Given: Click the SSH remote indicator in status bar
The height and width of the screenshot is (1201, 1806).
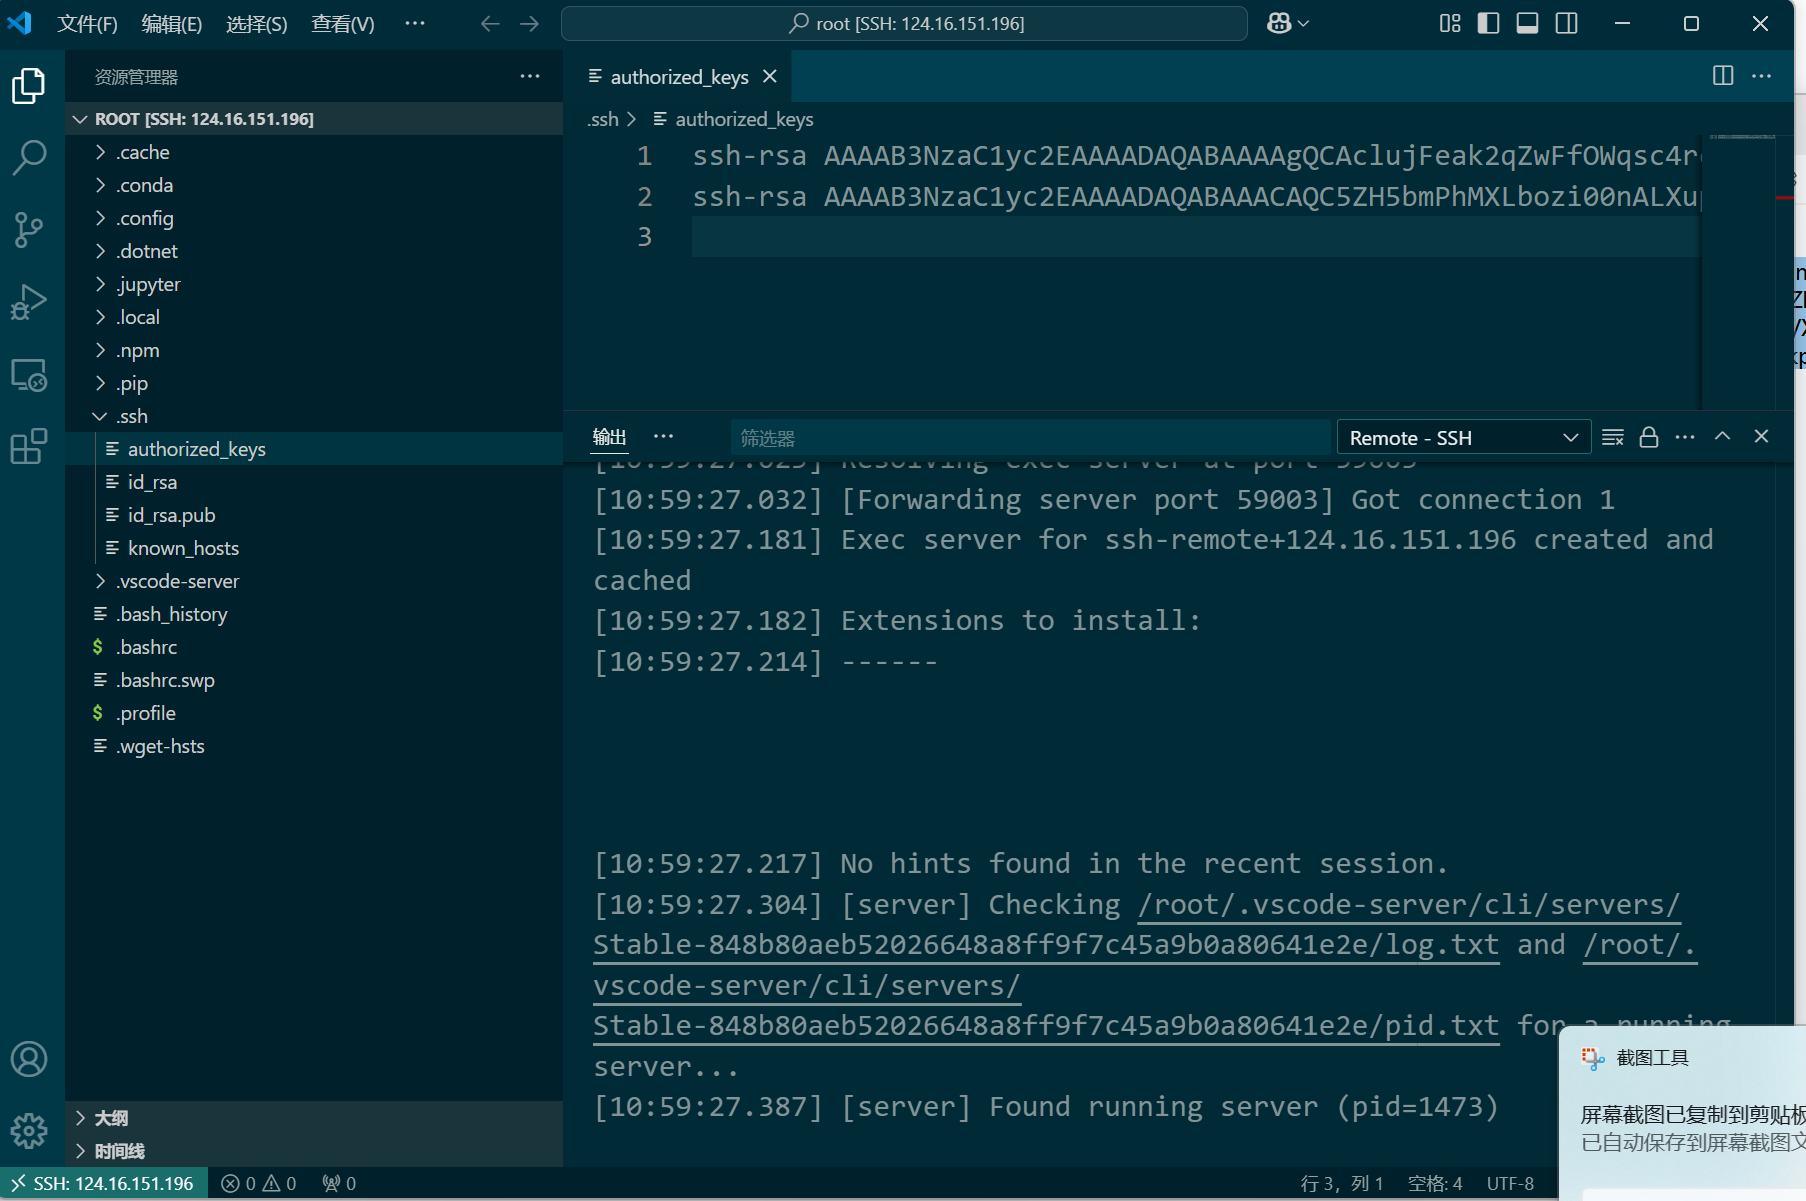Looking at the screenshot, I should (x=104, y=1183).
